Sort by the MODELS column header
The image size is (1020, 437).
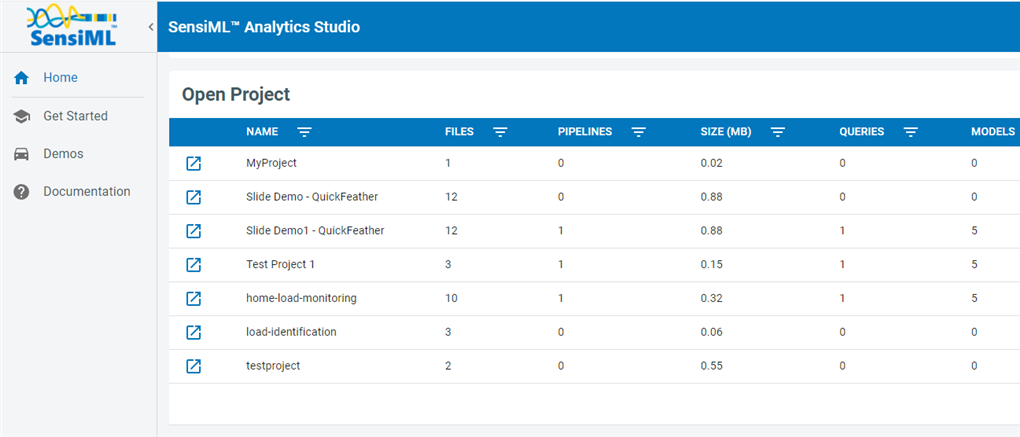993,132
